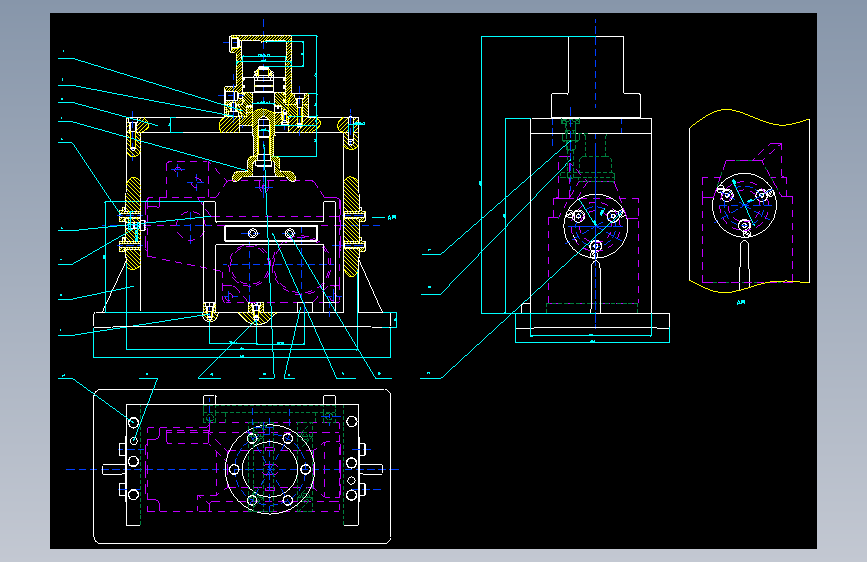Screen dimensions: 867x562
Task: Click the large flange circle in plan view
Action: click(270, 469)
